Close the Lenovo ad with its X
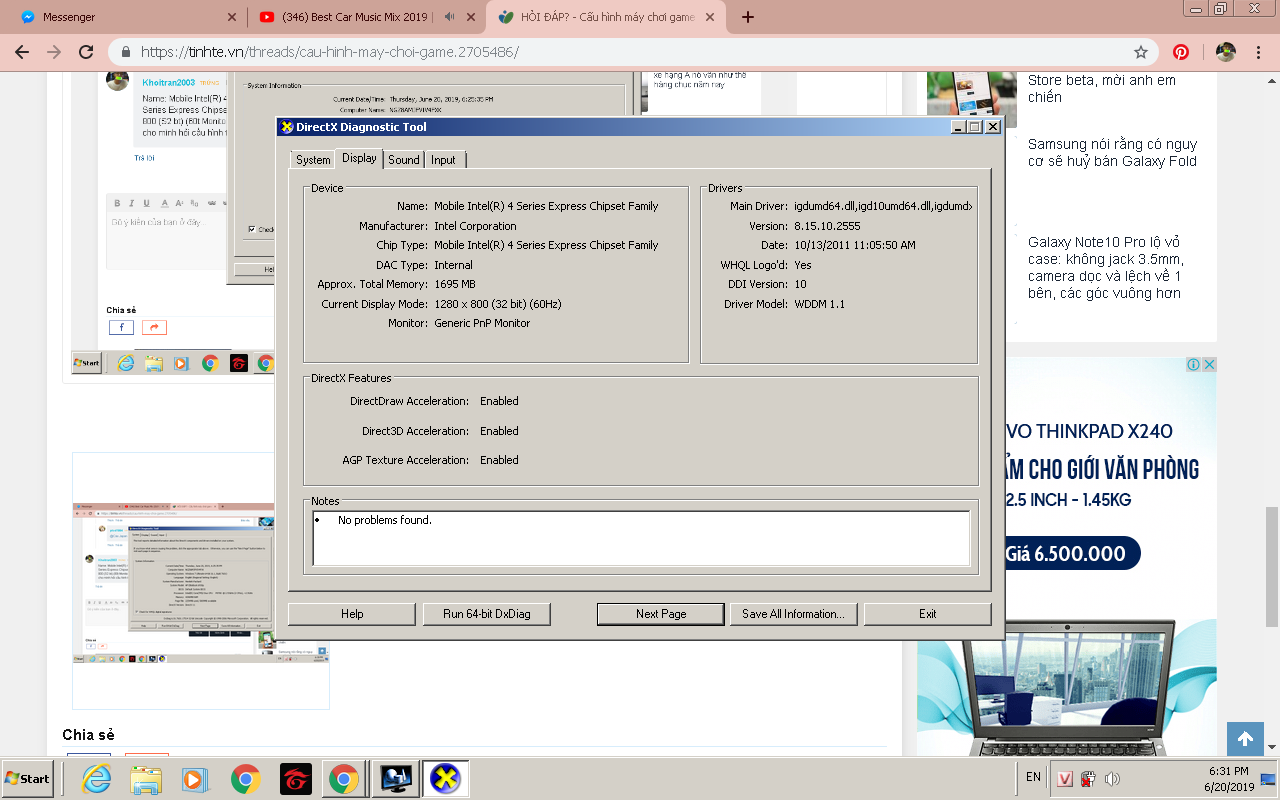This screenshot has width=1280, height=800. coord(1208,365)
